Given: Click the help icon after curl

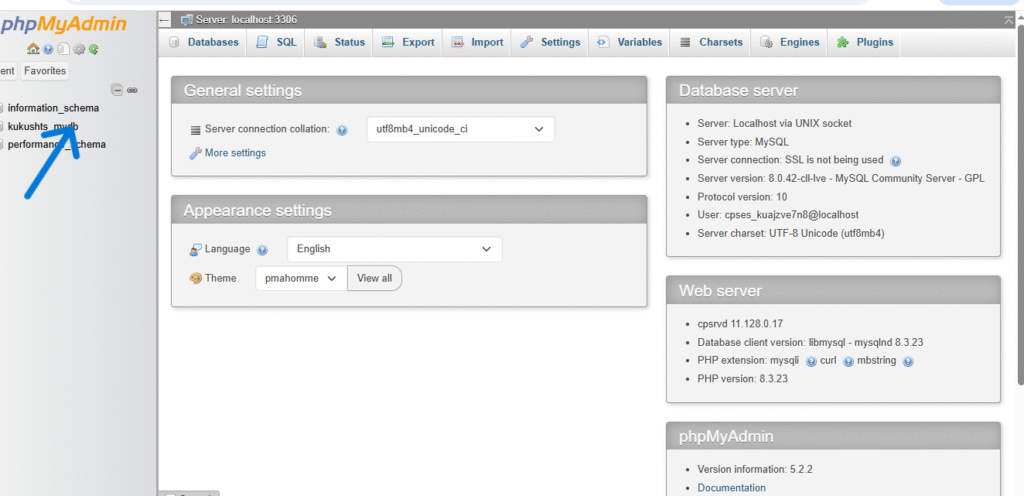Looking at the screenshot, I should (848, 361).
